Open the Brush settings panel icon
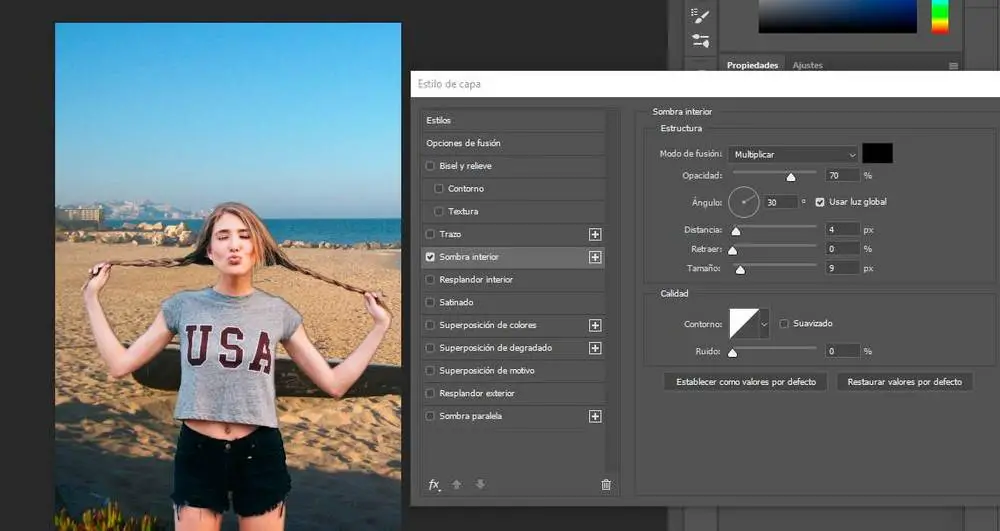Image resolution: width=1000 pixels, height=531 pixels. [x=700, y=16]
